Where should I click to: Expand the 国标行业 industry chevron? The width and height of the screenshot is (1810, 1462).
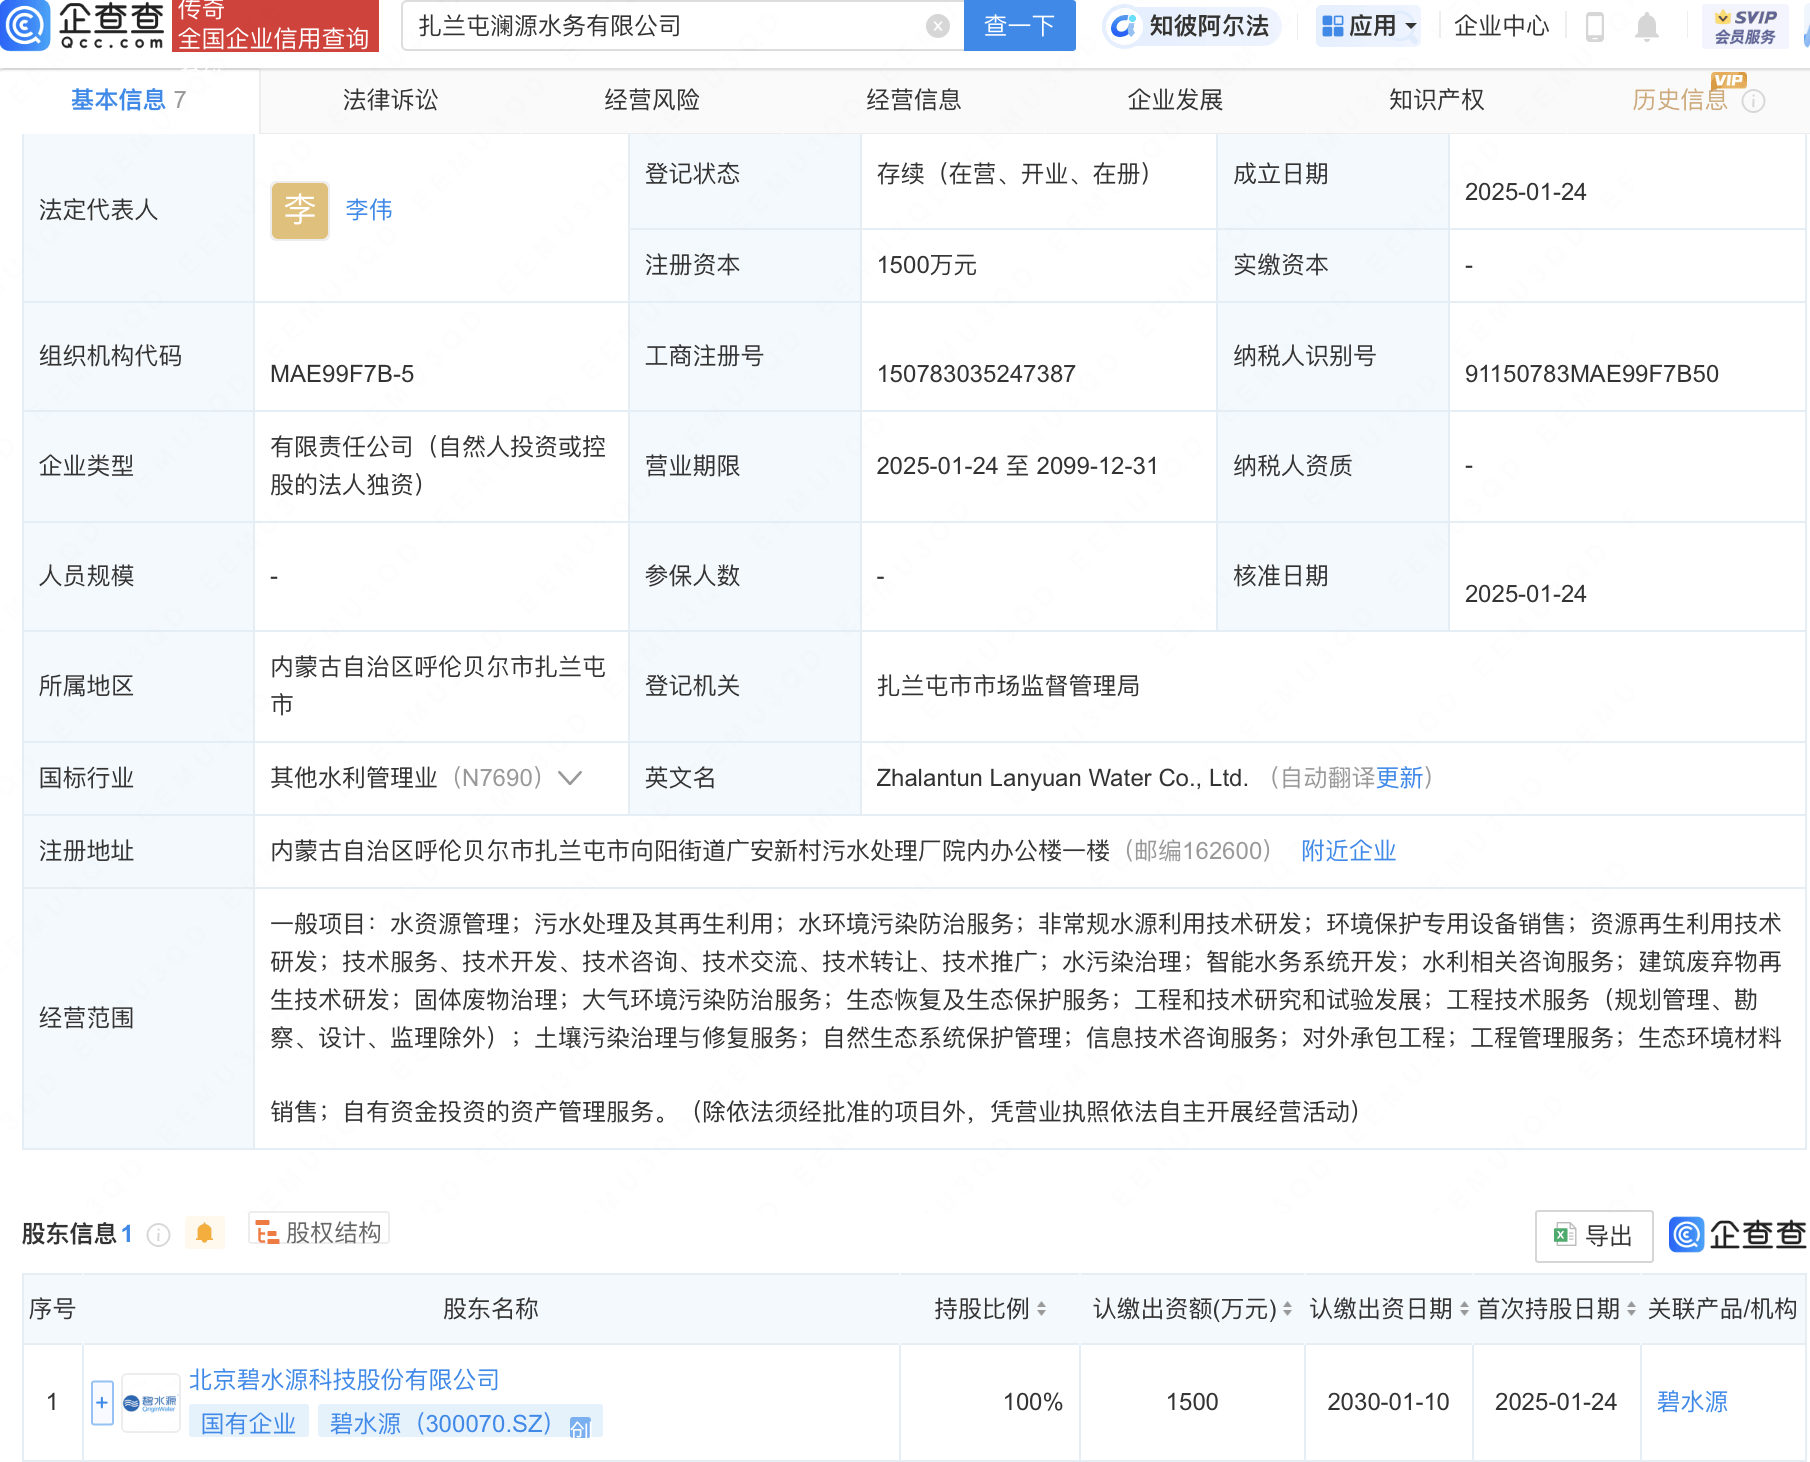569,778
